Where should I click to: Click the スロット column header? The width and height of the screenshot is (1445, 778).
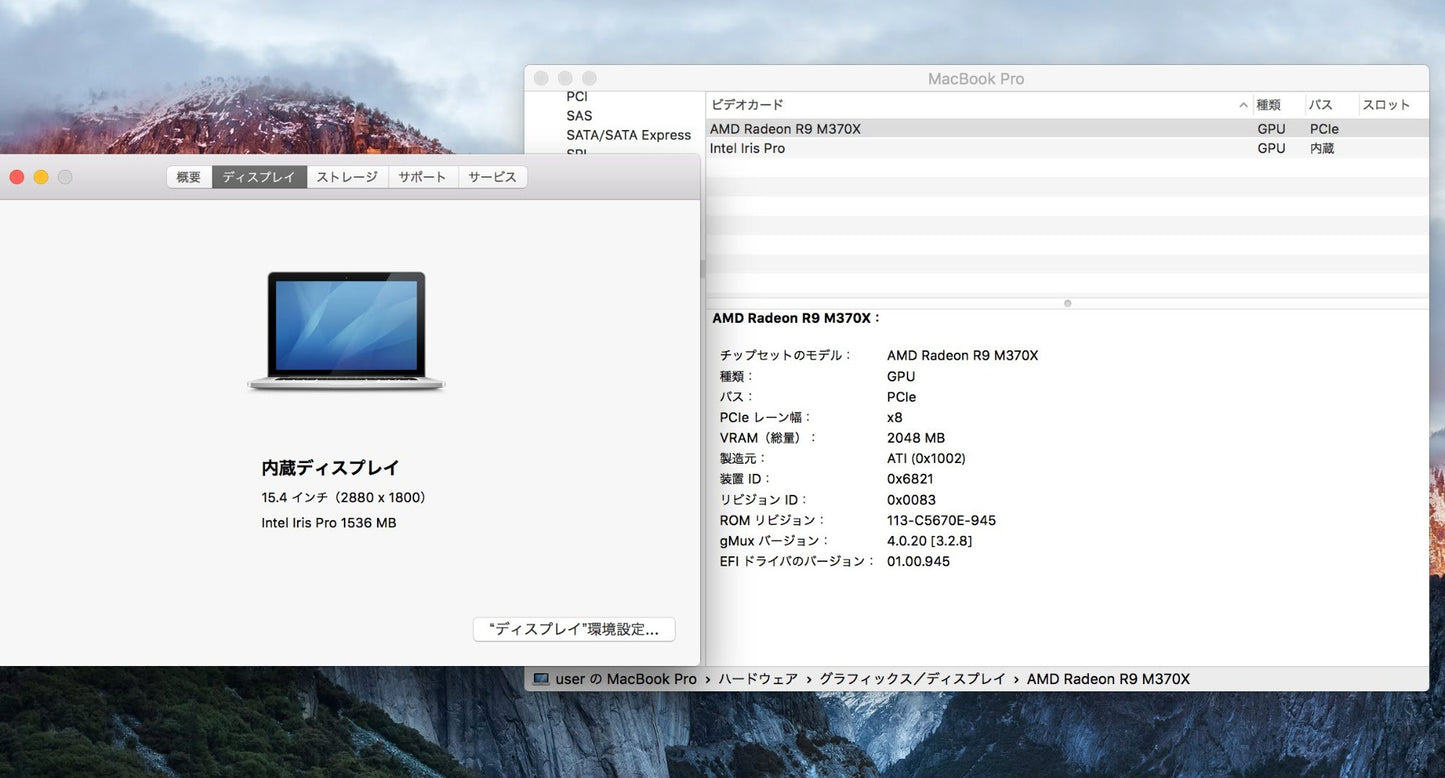[x=1393, y=105]
